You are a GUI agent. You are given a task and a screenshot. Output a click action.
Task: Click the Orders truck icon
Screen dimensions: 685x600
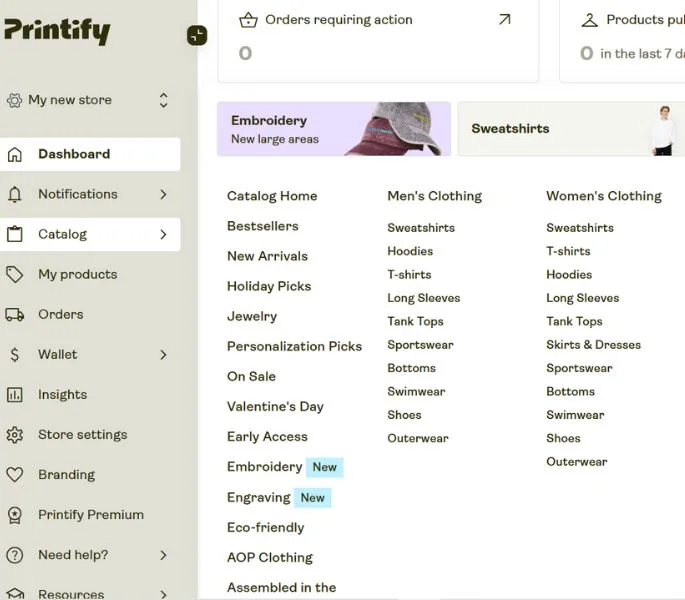15,314
